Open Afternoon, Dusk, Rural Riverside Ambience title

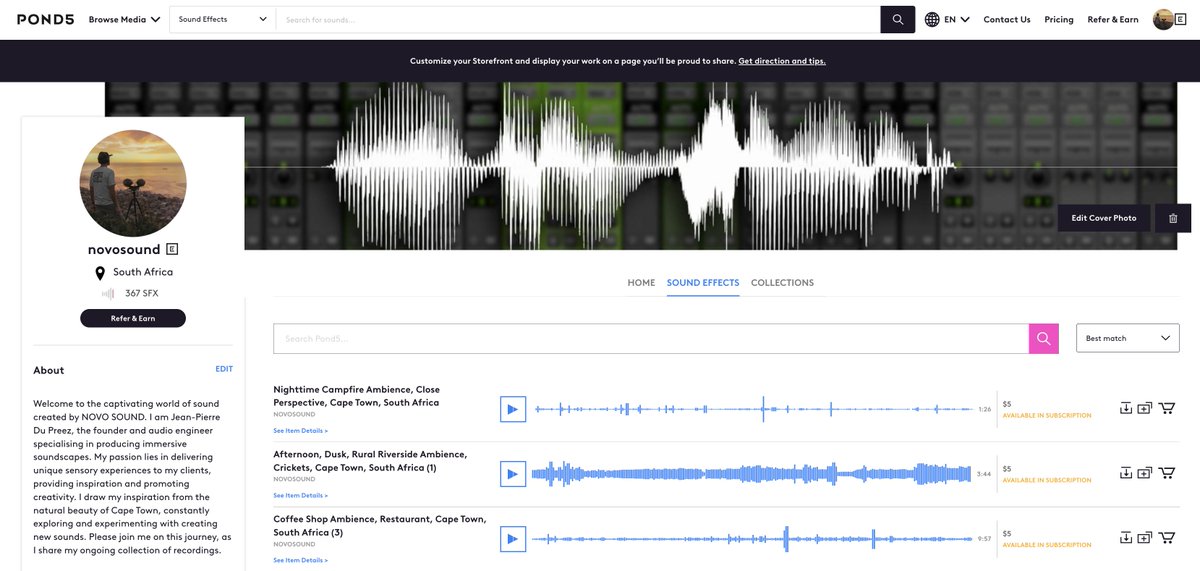tap(370, 461)
